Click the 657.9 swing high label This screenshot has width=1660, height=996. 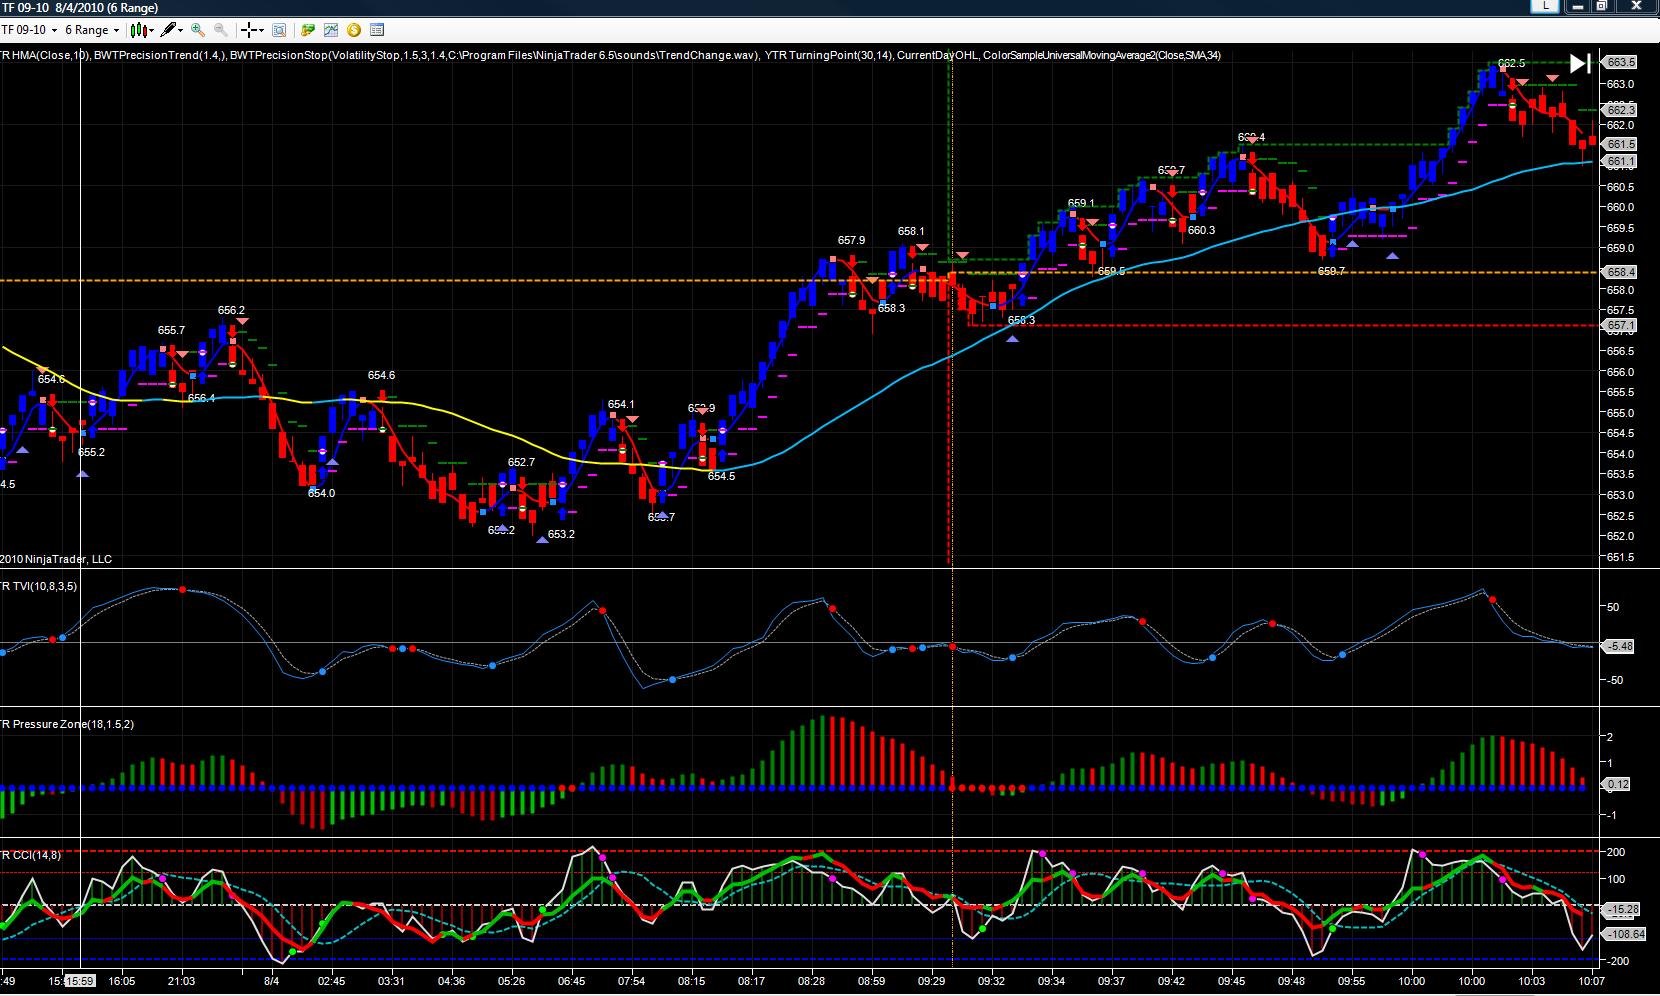851,240
